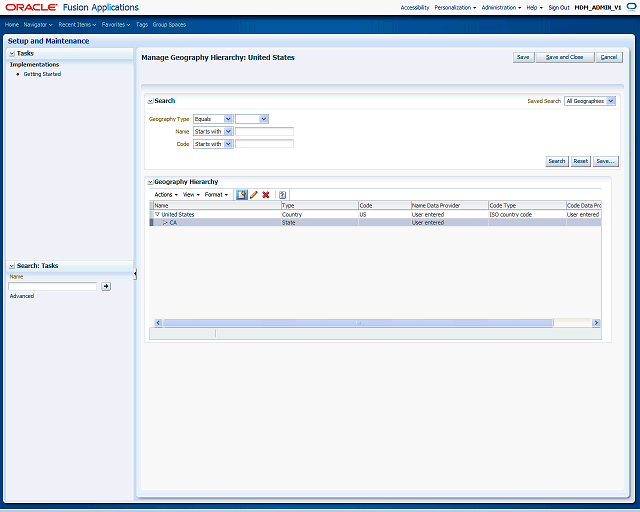Screen dimensions: 640x512
Task: Open the Geography Type value dropdown
Action: click(x=252, y=119)
